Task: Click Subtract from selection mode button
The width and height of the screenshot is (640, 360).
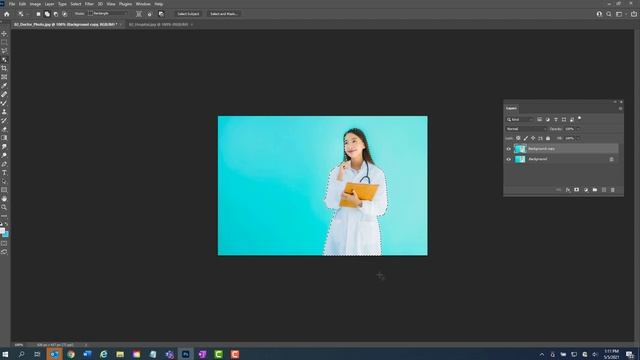Action: coord(56,14)
